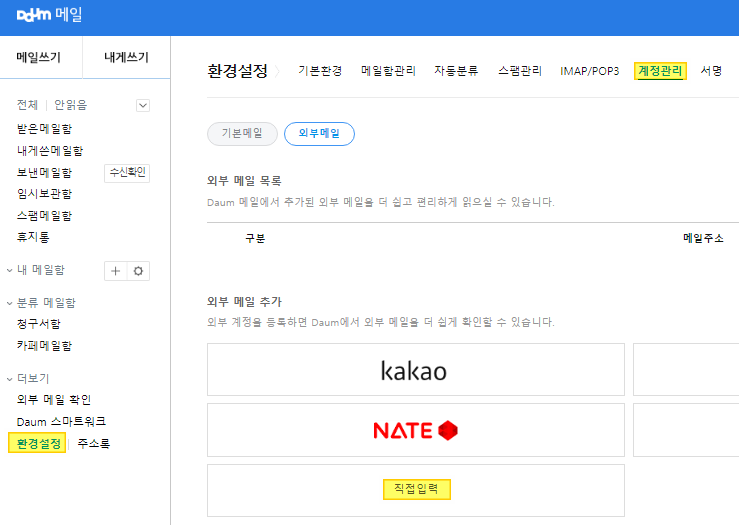Switch to the 메일함관리 tab
The height and width of the screenshot is (525, 739).
(388, 71)
